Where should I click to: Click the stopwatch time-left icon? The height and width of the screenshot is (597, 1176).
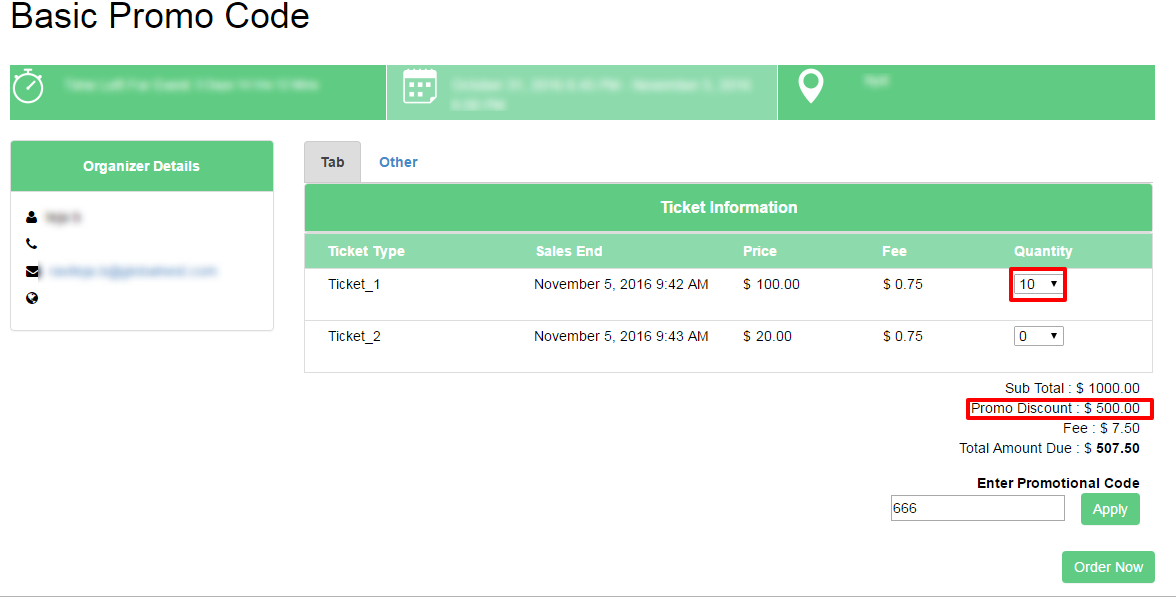(x=28, y=86)
